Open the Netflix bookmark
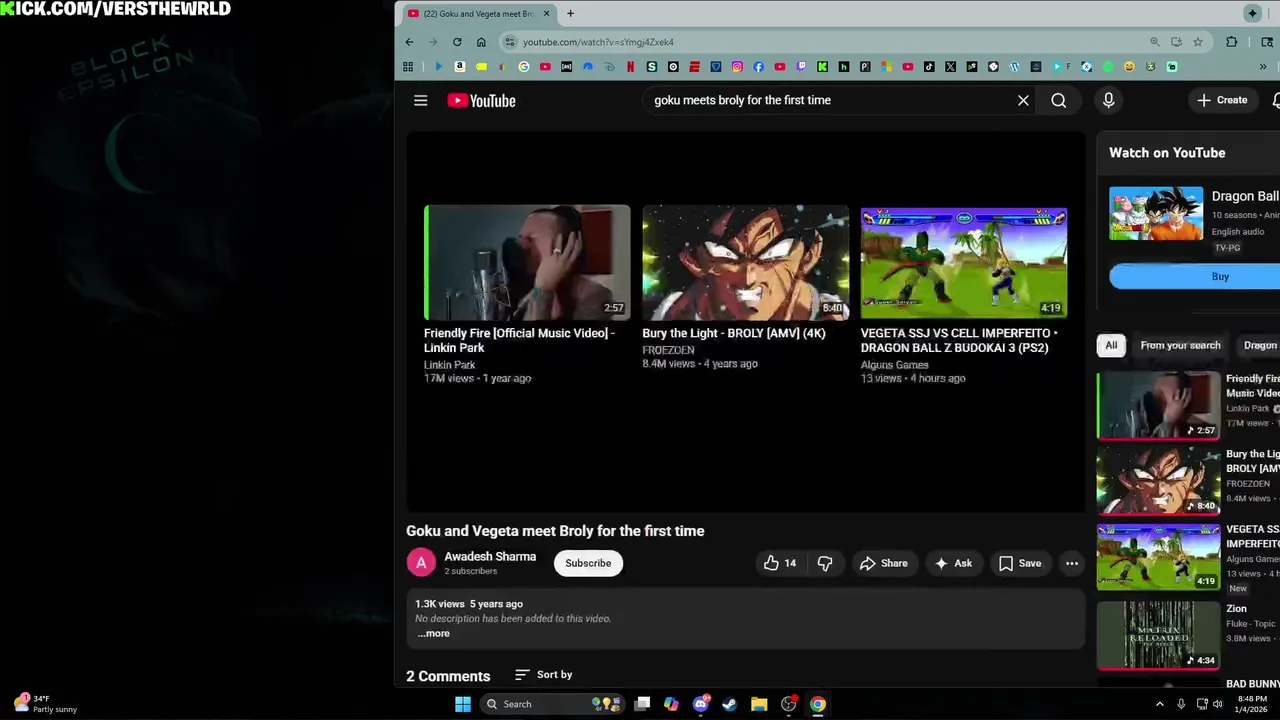The width and height of the screenshot is (1280, 720). pyautogui.click(x=630, y=67)
